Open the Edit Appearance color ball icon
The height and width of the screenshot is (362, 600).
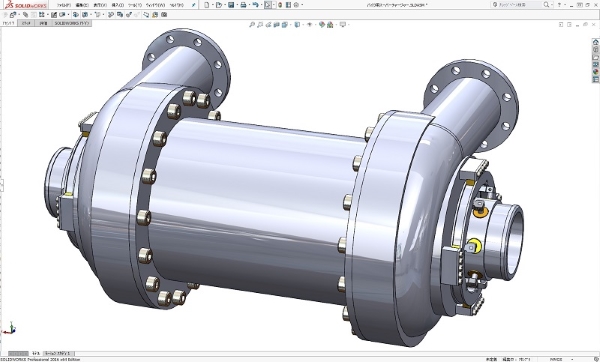click(322, 24)
